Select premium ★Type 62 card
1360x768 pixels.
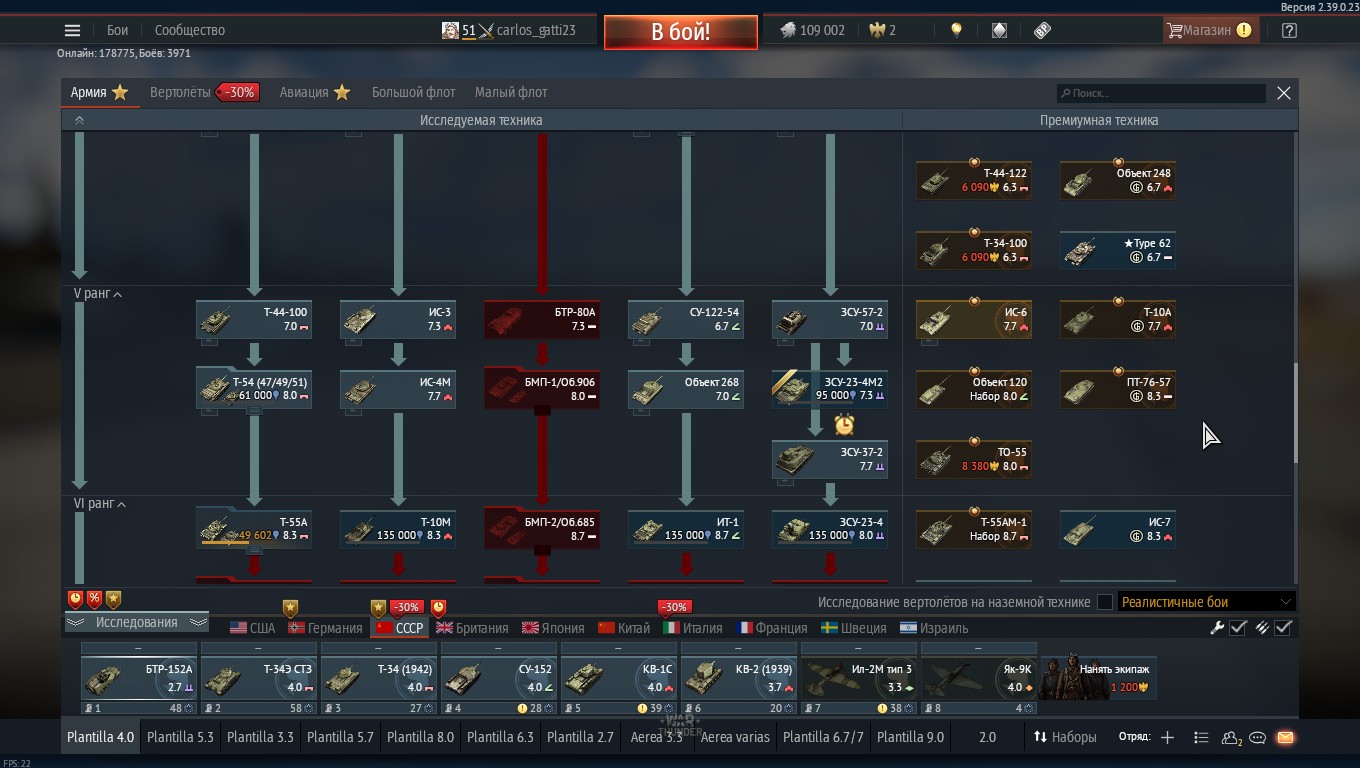point(1118,250)
